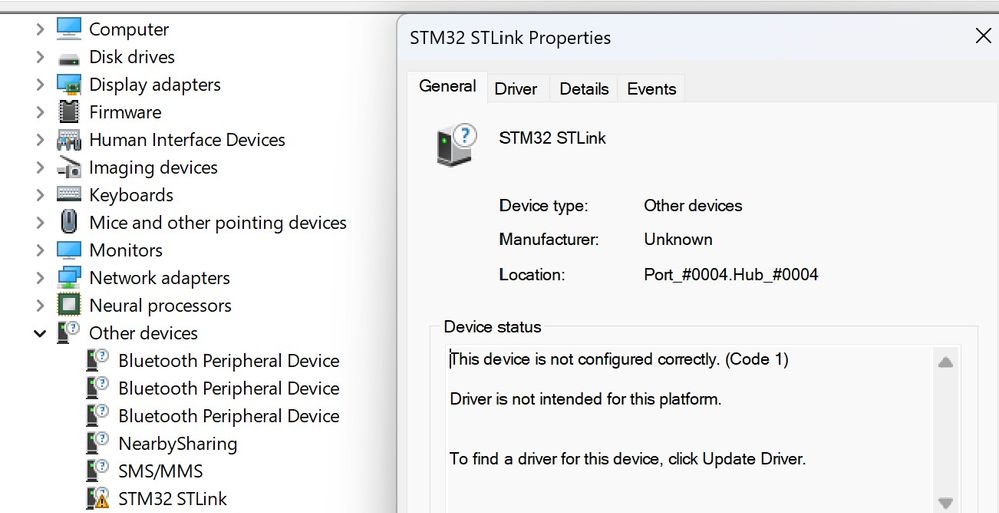The image size is (999, 513).
Task: Select the SMS/MMS device entry
Action: pyautogui.click(x=160, y=471)
